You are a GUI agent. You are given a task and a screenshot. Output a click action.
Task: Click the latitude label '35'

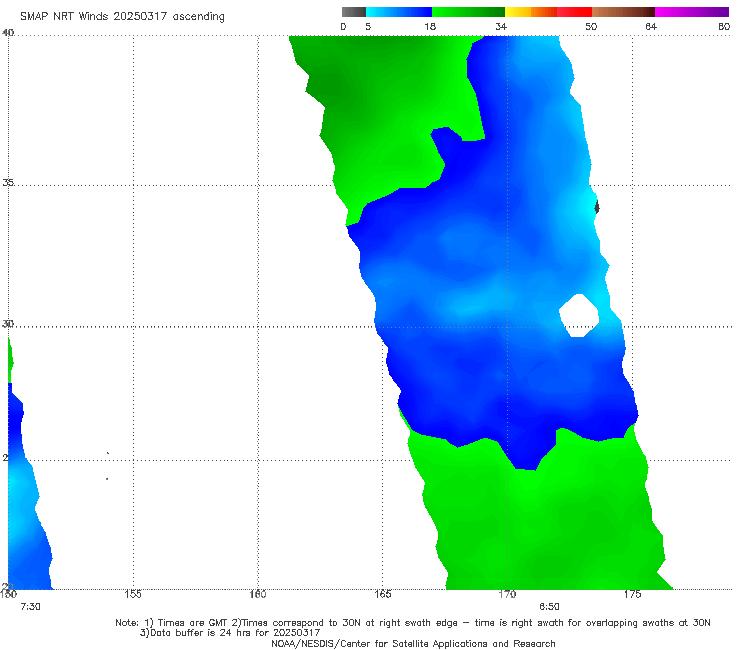(x=8, y=182)
